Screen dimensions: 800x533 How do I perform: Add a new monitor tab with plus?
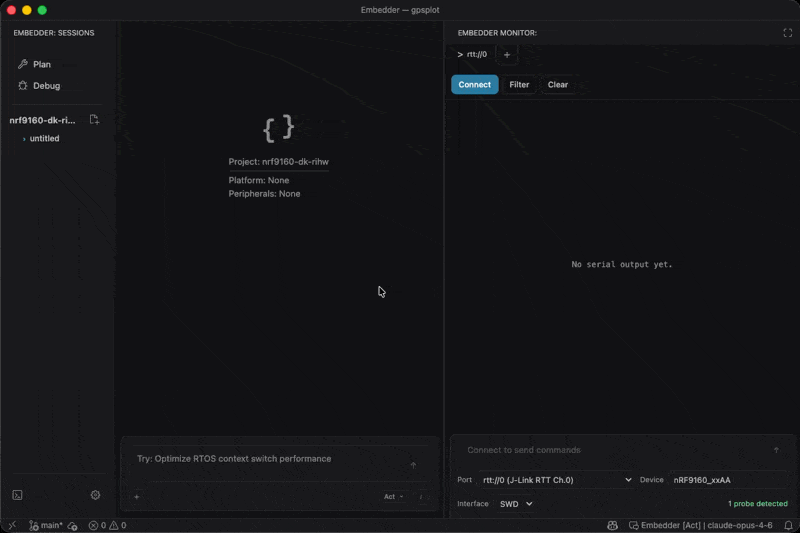click(x=507, y=55)
